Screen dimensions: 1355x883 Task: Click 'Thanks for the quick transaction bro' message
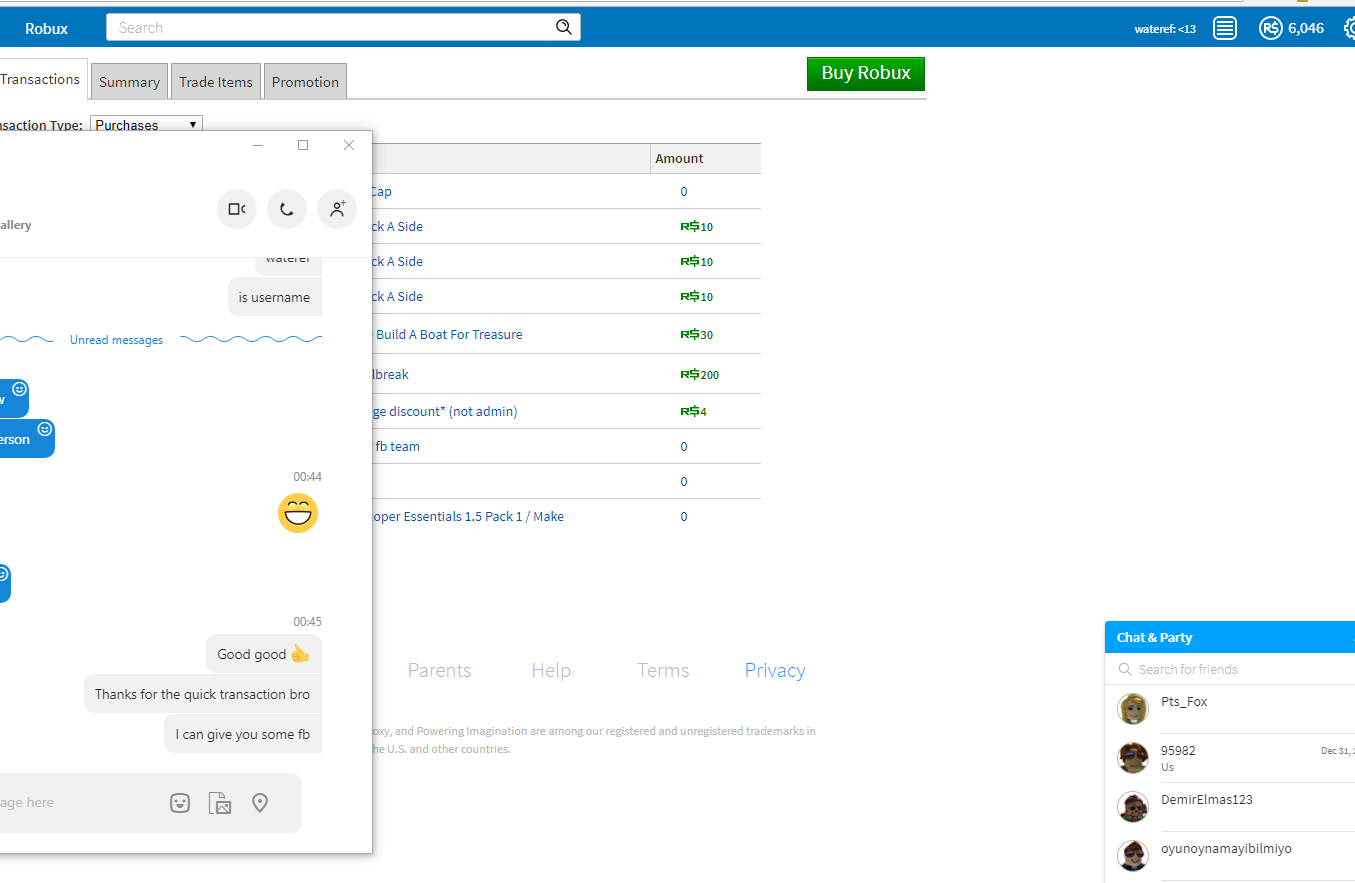click(x=203, y=694)
